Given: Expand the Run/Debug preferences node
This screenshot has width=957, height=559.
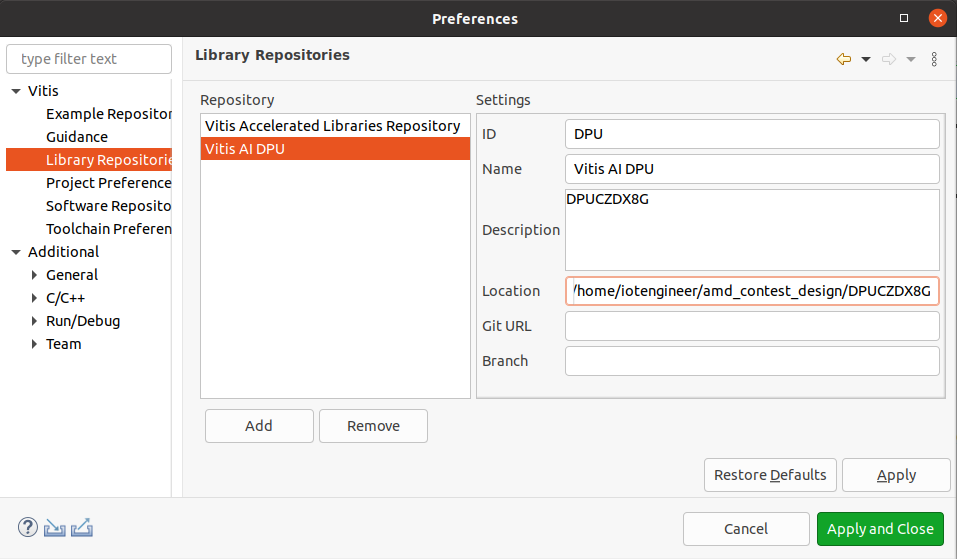Looking at the screenshot, I should (x=35, y=321).
